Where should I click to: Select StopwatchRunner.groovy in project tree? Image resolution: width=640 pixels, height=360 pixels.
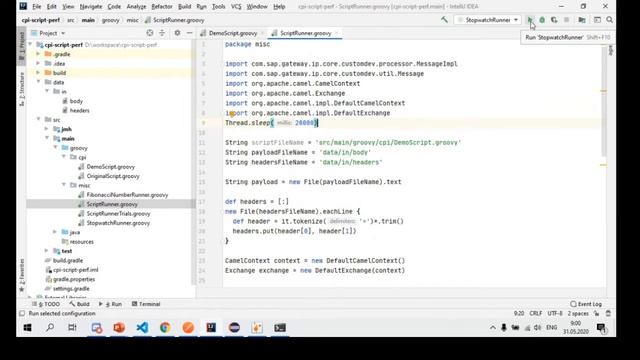pyautogui.click(x=118, y=223)
